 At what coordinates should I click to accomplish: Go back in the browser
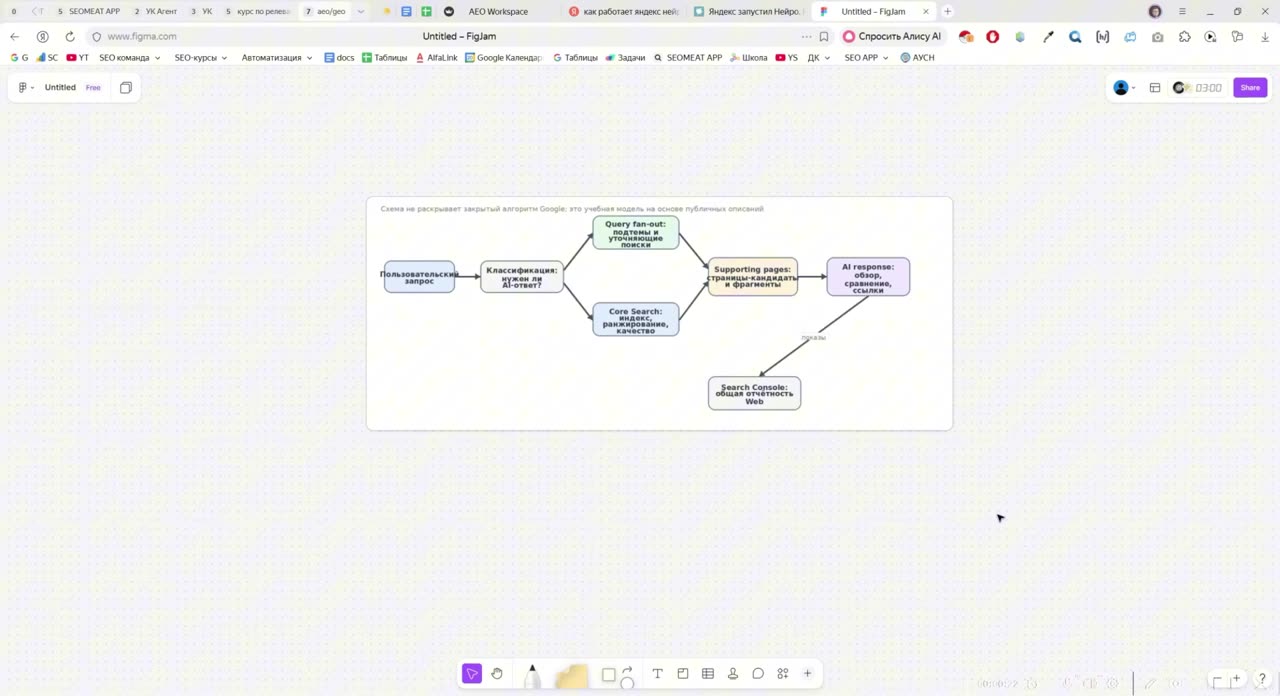[x=14, y=37]
